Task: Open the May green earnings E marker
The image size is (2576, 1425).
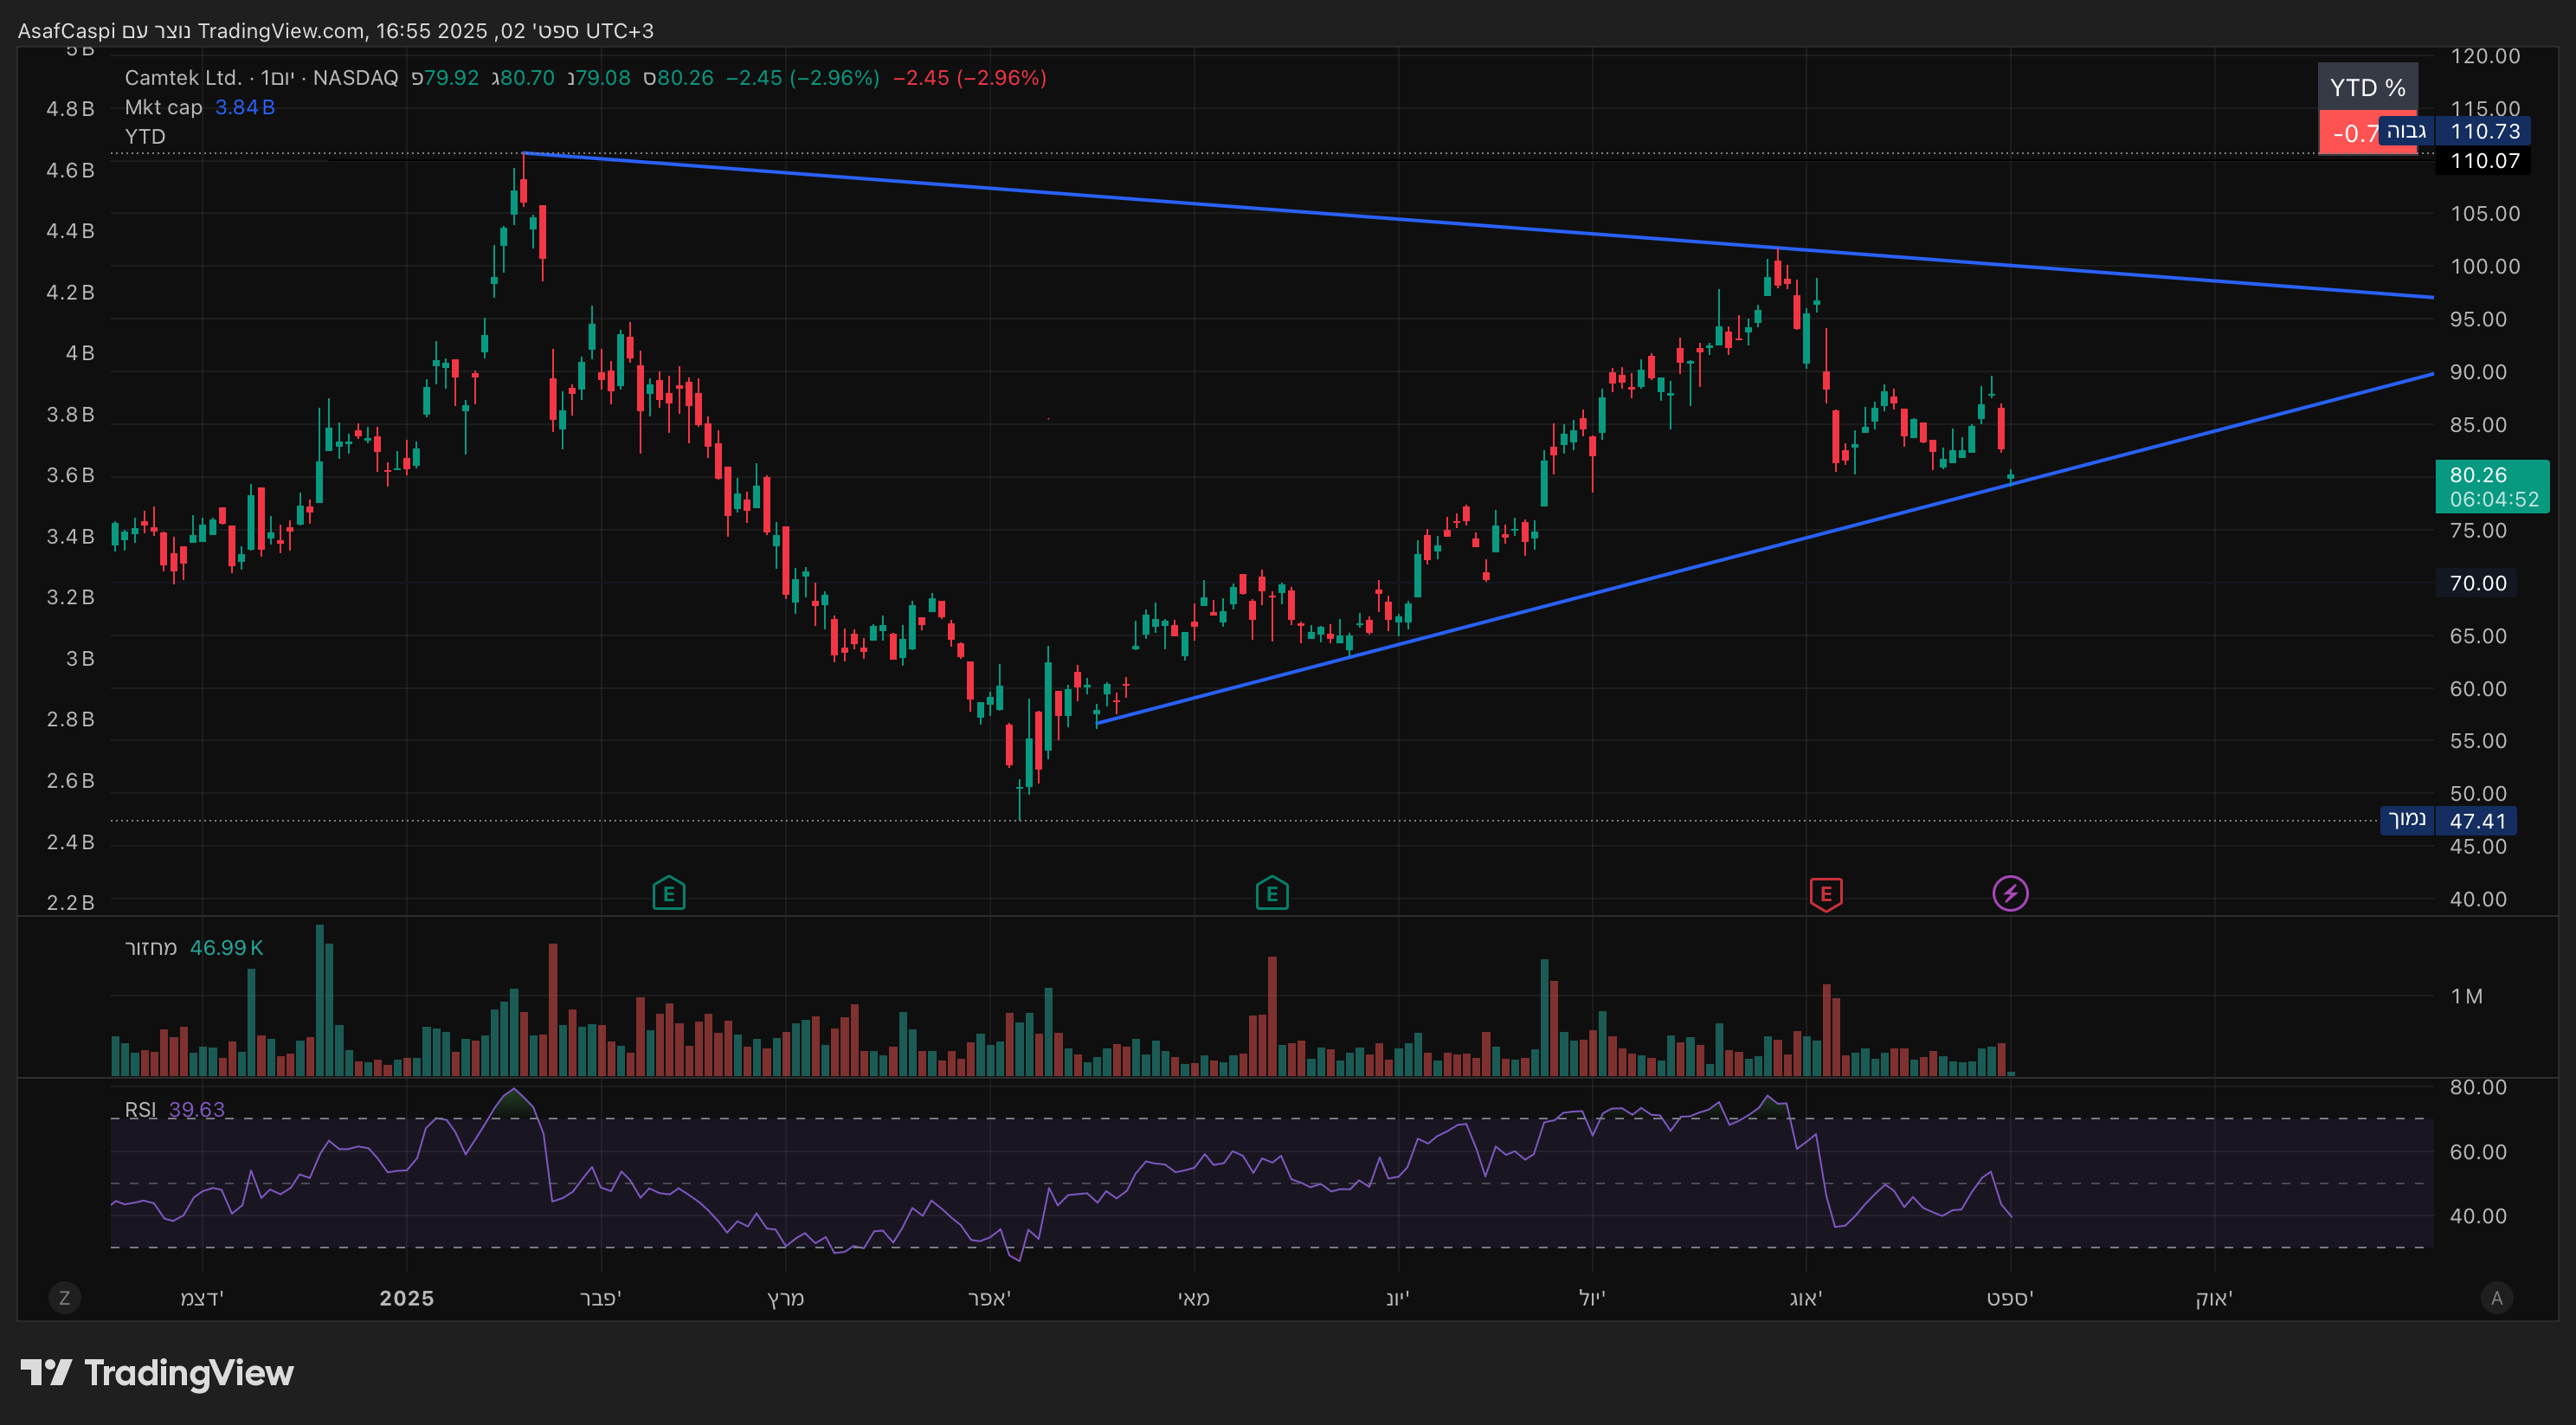Action: click(x=1272, y=893)
